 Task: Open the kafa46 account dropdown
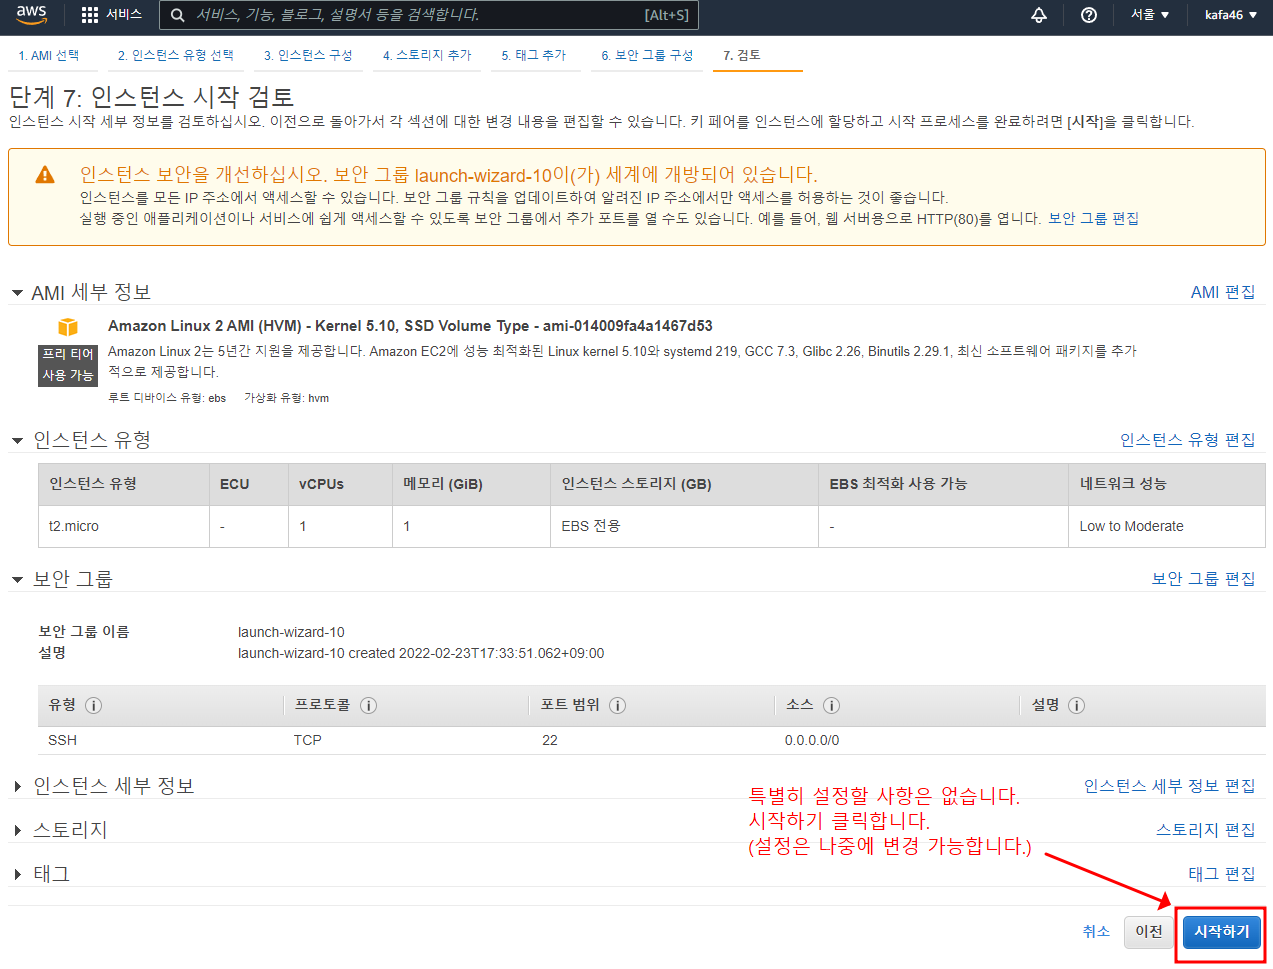click(1230, 15)
